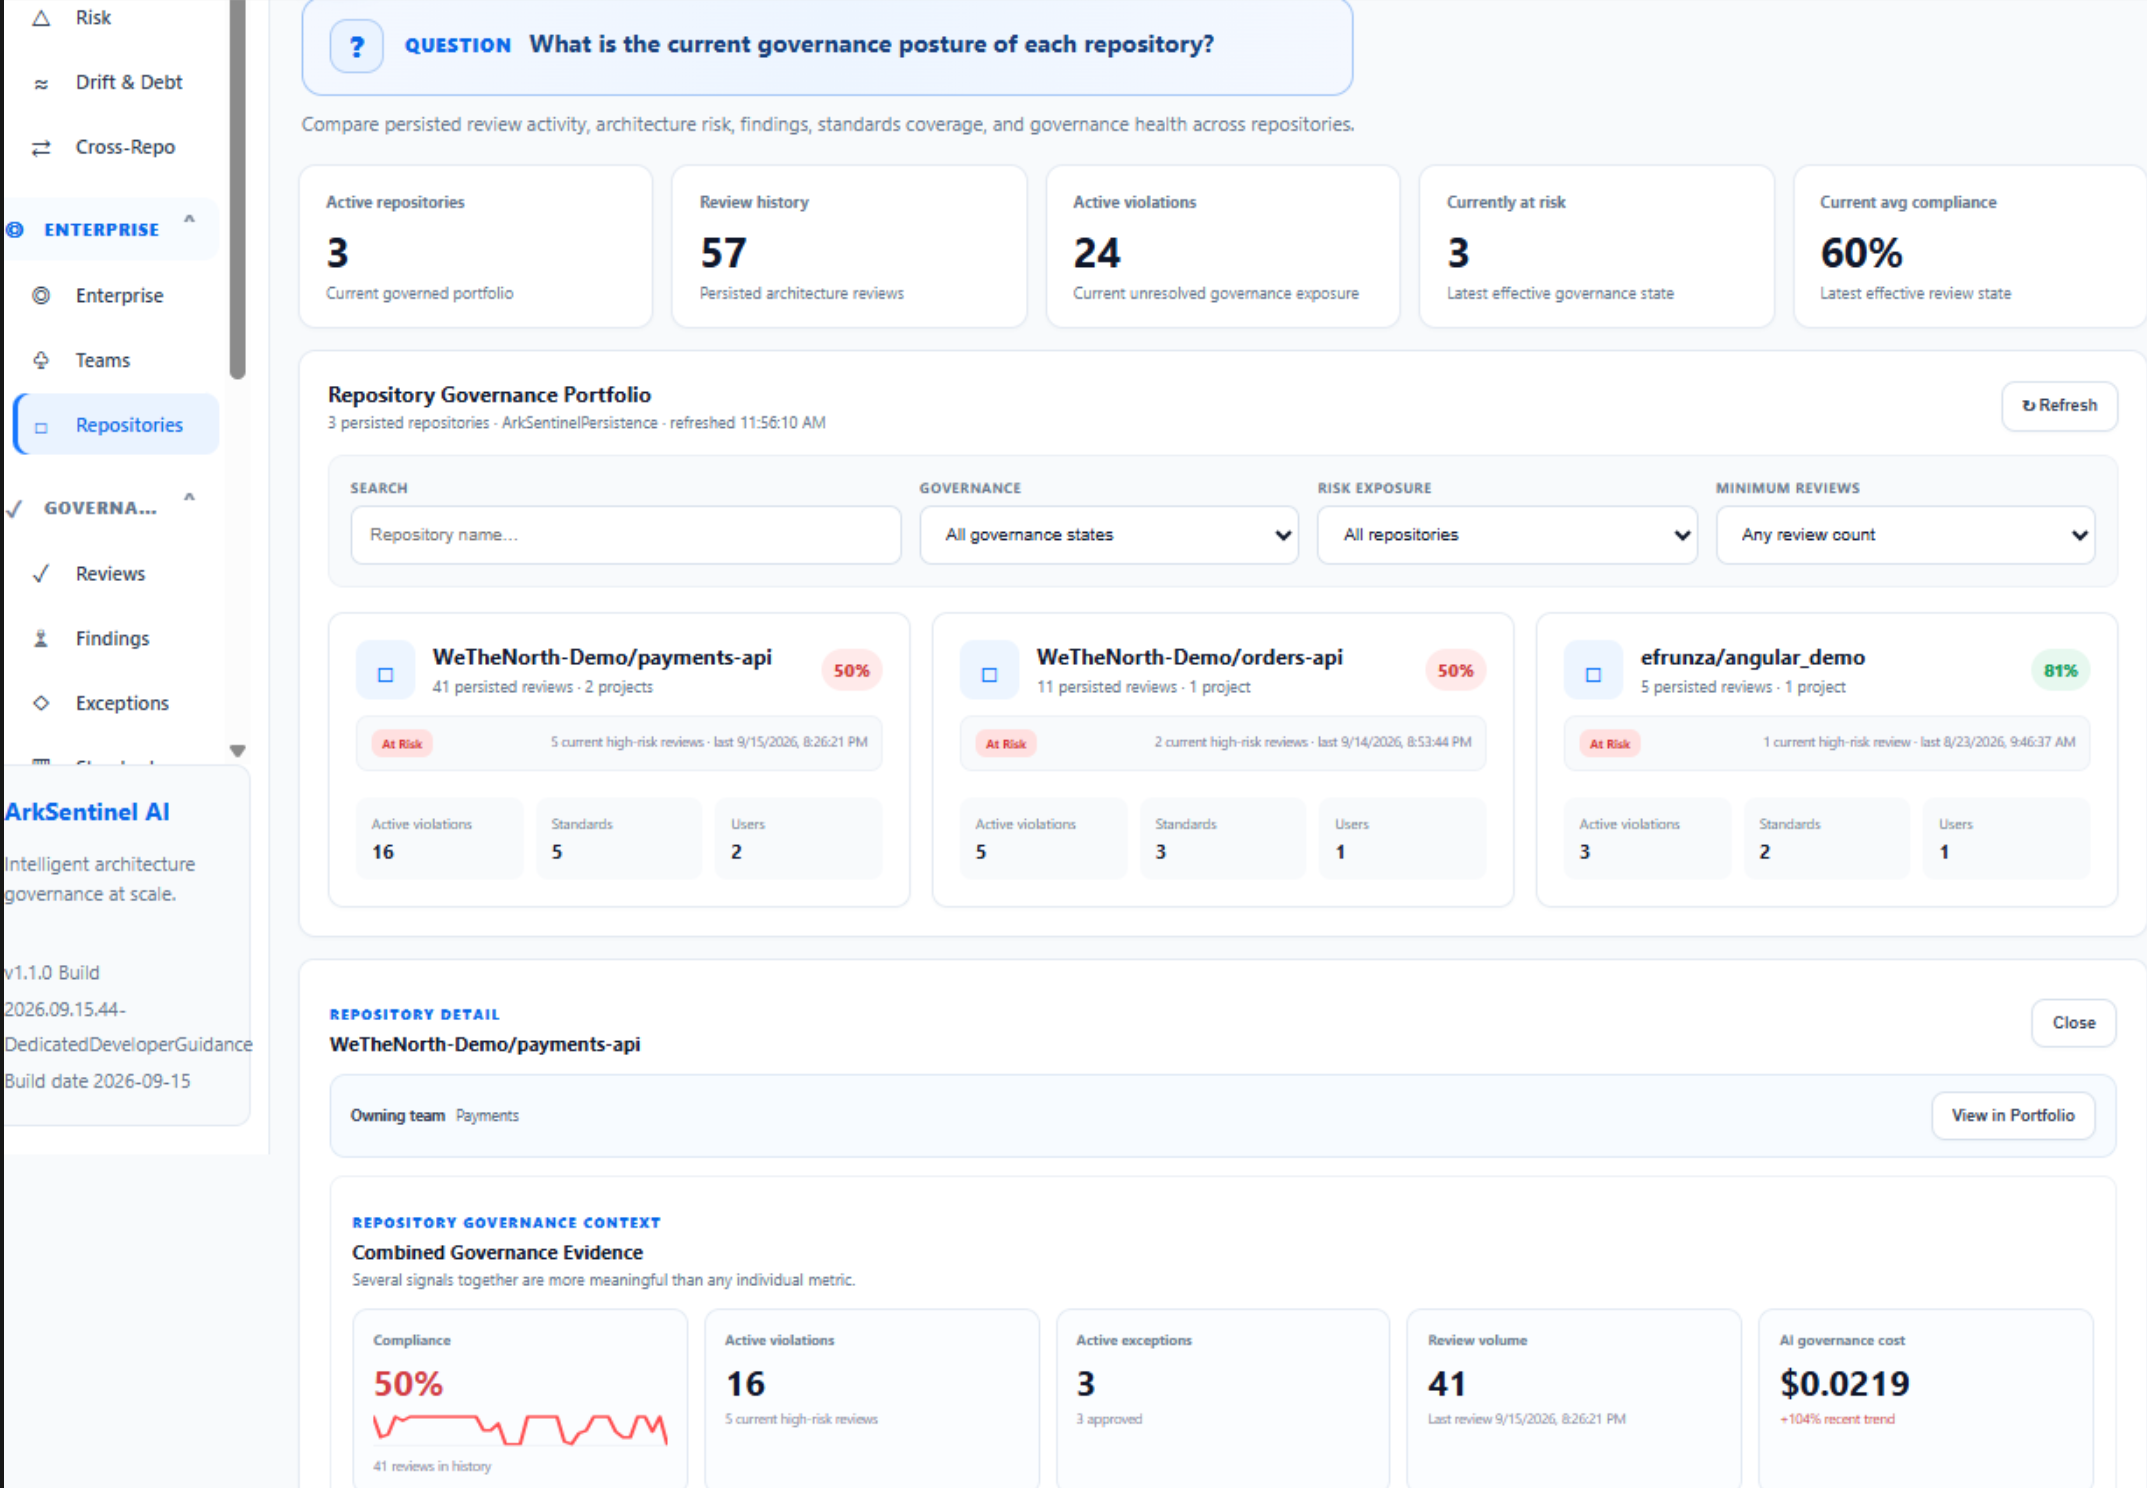This screenshot has height=1488, width=2147.
Task: Select the Drift & Debt wave icon
Action: (x=41, y=84)
